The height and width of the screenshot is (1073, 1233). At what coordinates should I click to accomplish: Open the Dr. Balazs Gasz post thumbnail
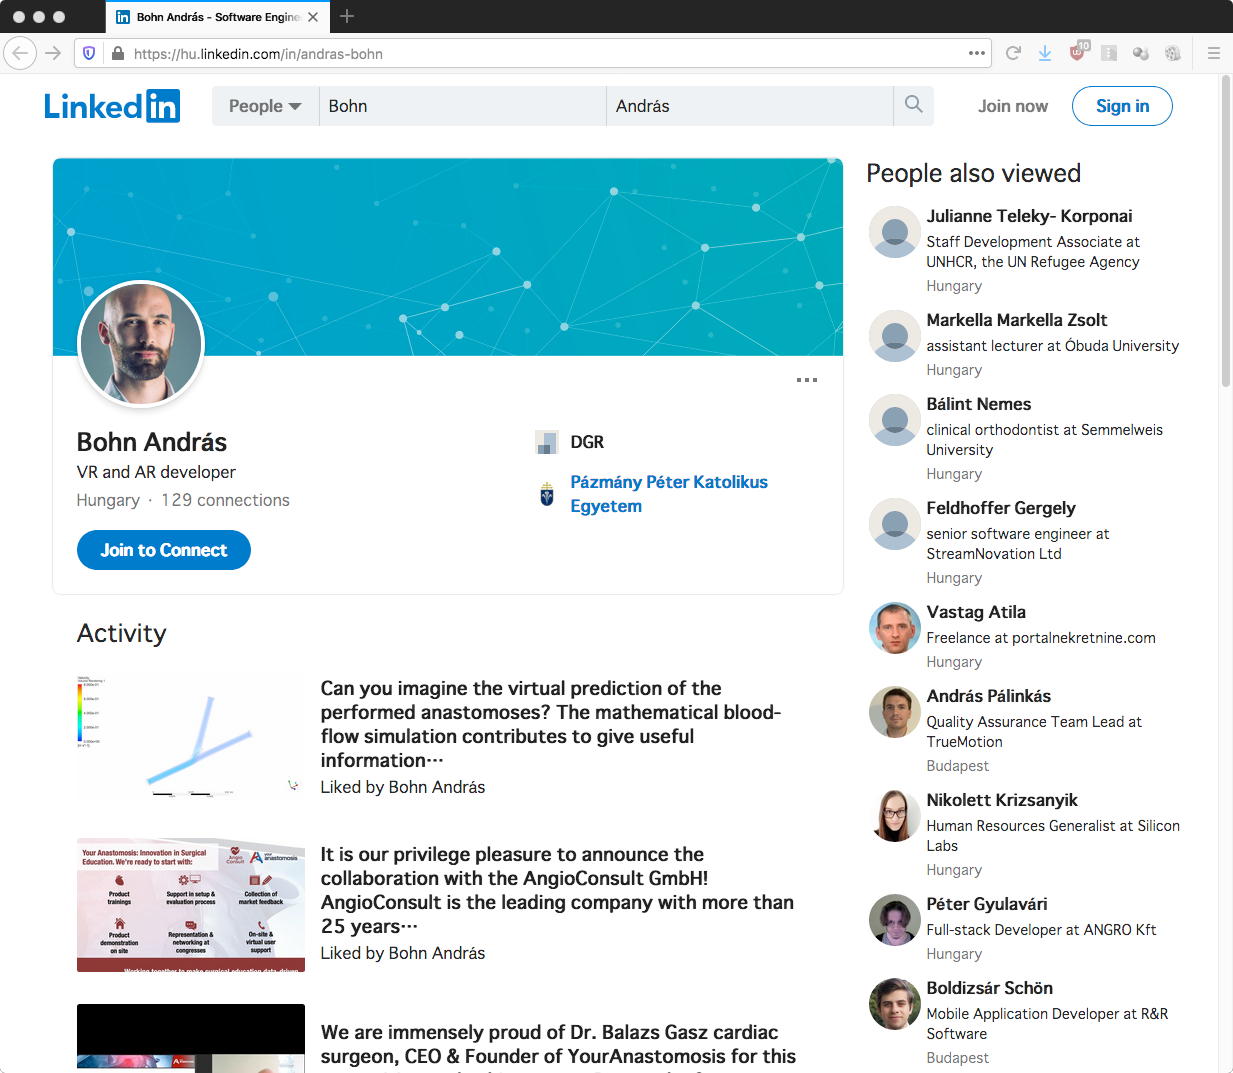point(191,1038)
